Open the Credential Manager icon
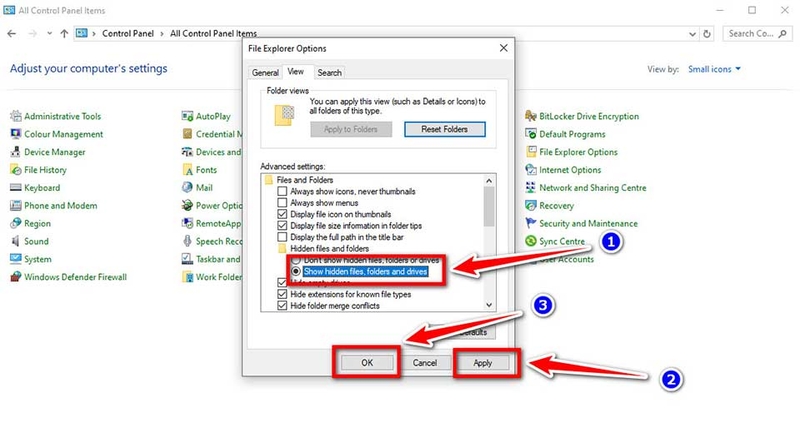The width and height of the screenshot is (800, 448). point(187,134)
